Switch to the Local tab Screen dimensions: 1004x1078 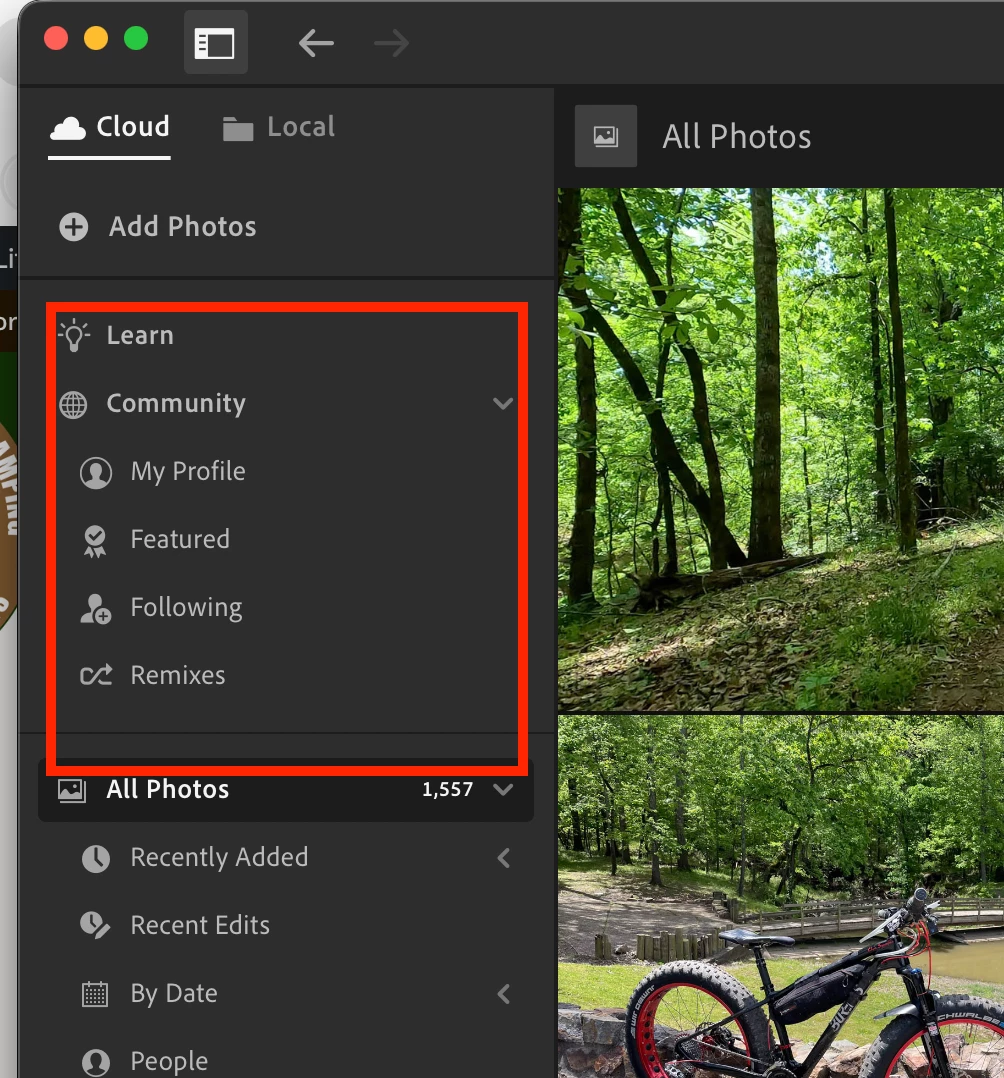[279, 128]
